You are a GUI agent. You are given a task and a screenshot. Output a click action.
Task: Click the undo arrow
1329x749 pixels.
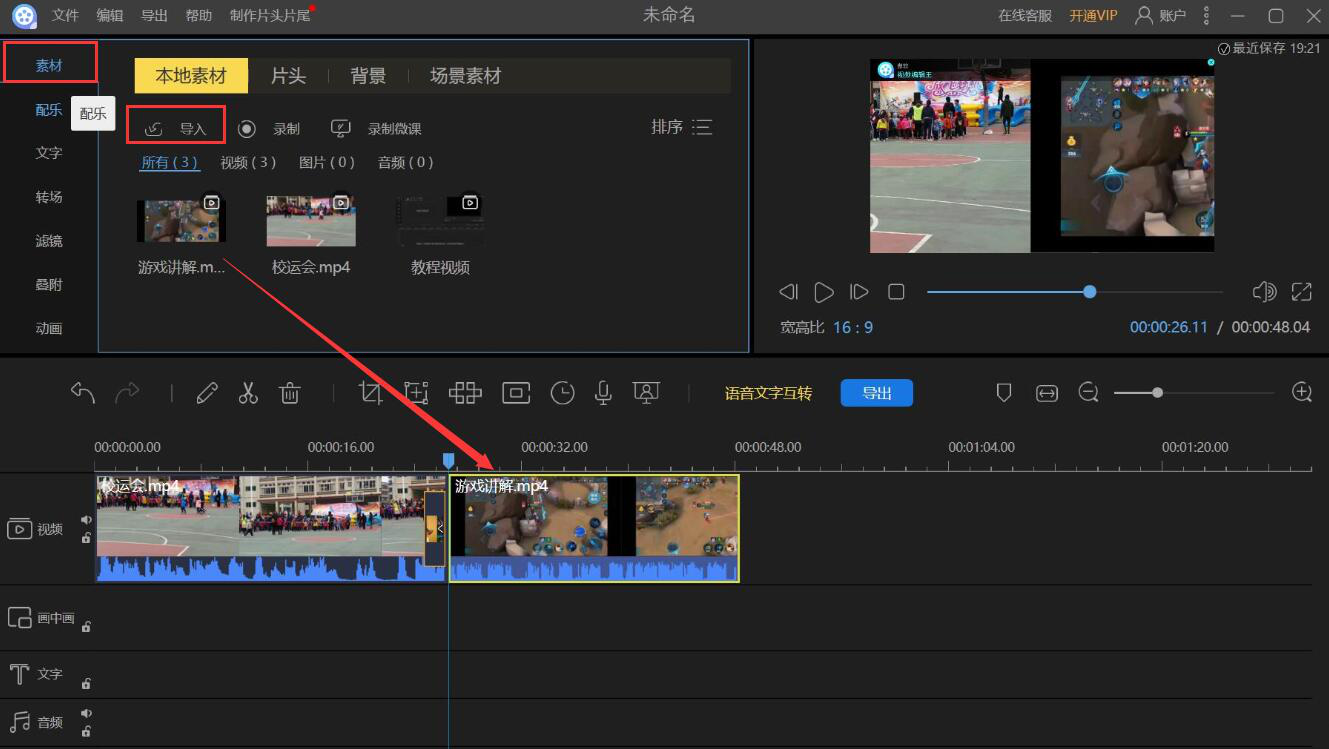point(83,393)
